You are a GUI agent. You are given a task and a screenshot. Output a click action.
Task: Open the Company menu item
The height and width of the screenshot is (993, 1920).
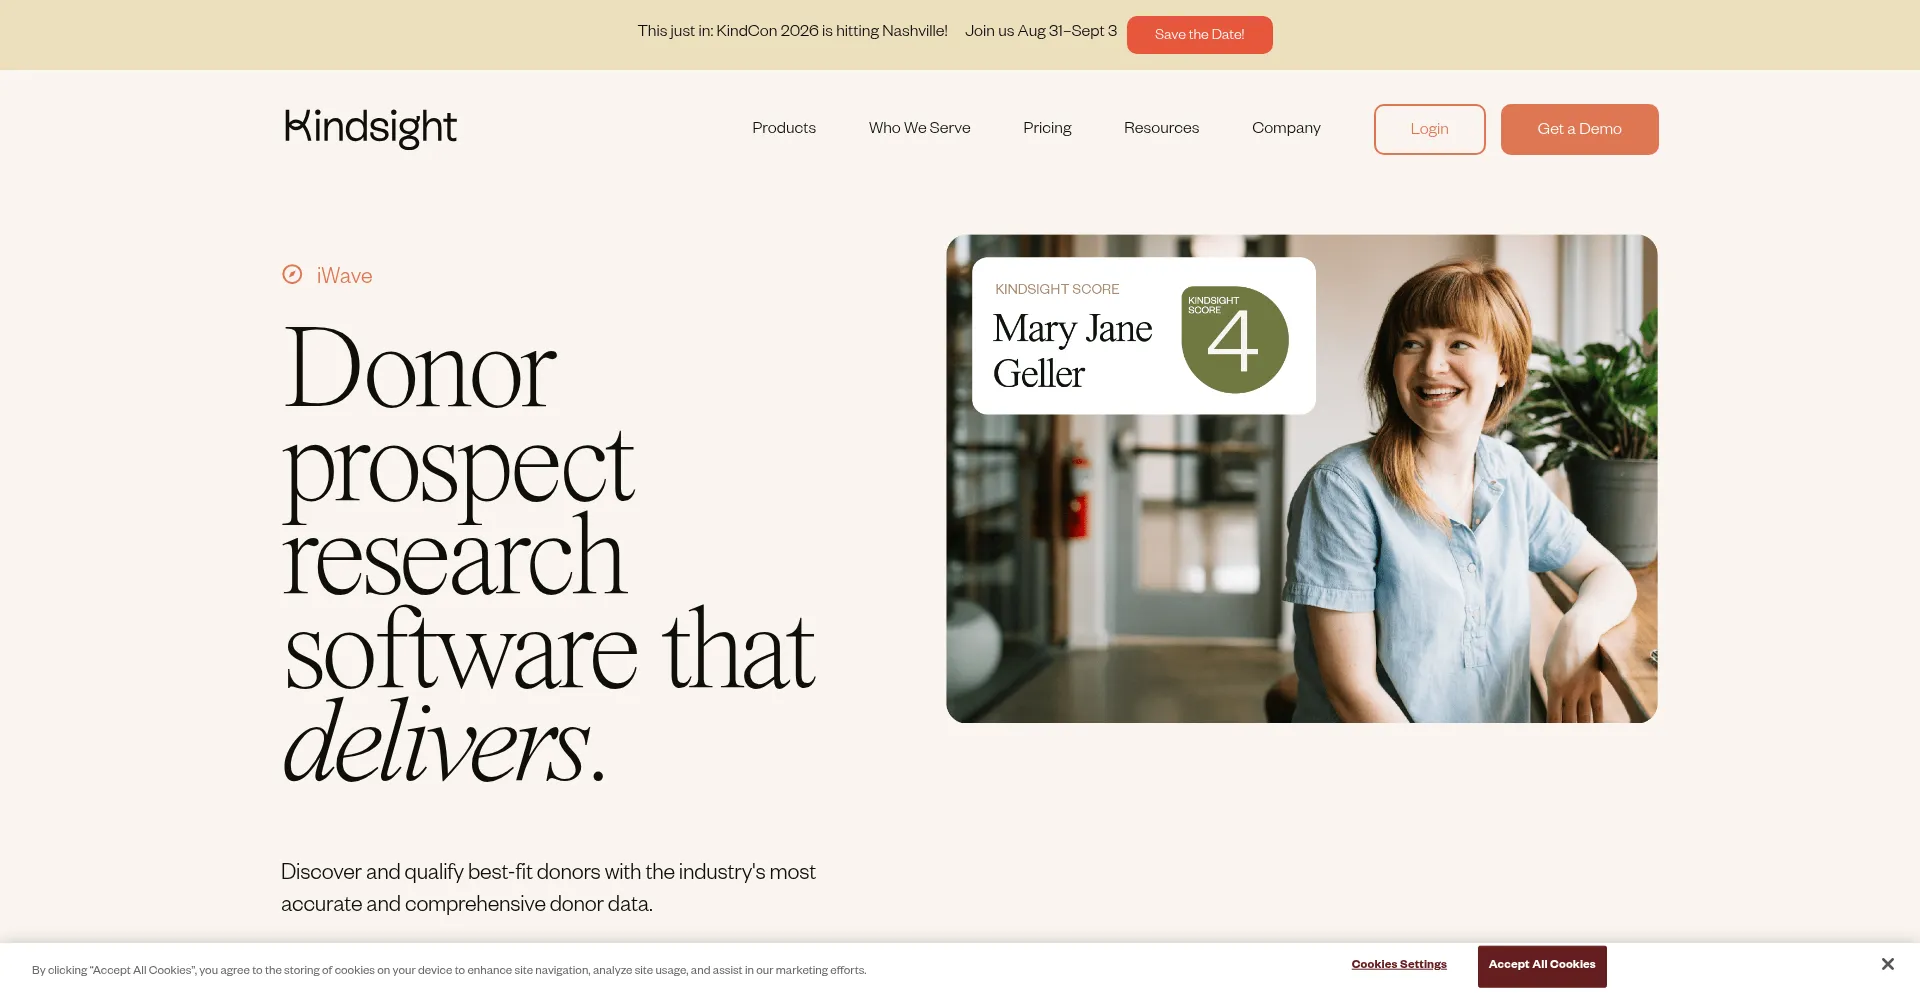1286,128
